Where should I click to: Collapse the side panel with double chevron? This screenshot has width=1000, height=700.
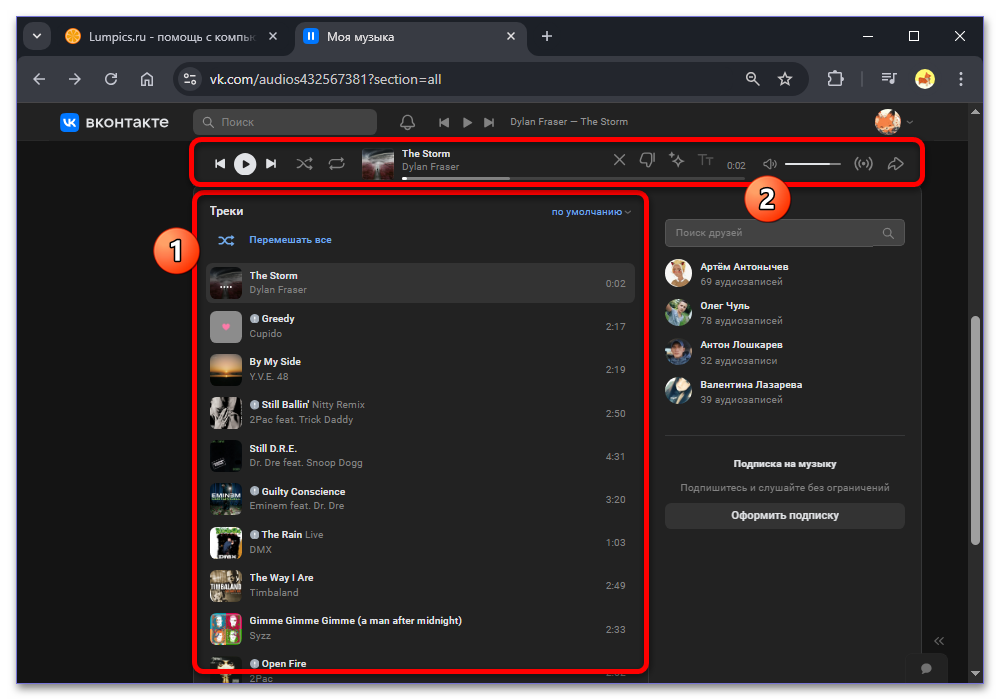pyautogui.click(x=939, y=641)
